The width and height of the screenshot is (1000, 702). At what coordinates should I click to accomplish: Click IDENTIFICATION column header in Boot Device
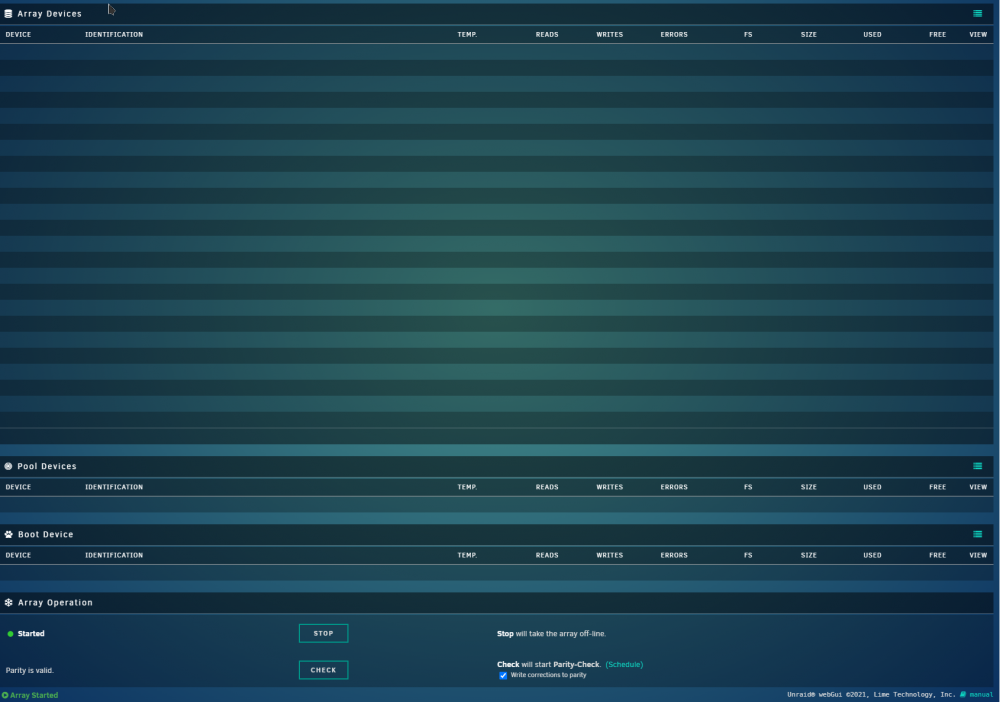[x=114, y=555]
